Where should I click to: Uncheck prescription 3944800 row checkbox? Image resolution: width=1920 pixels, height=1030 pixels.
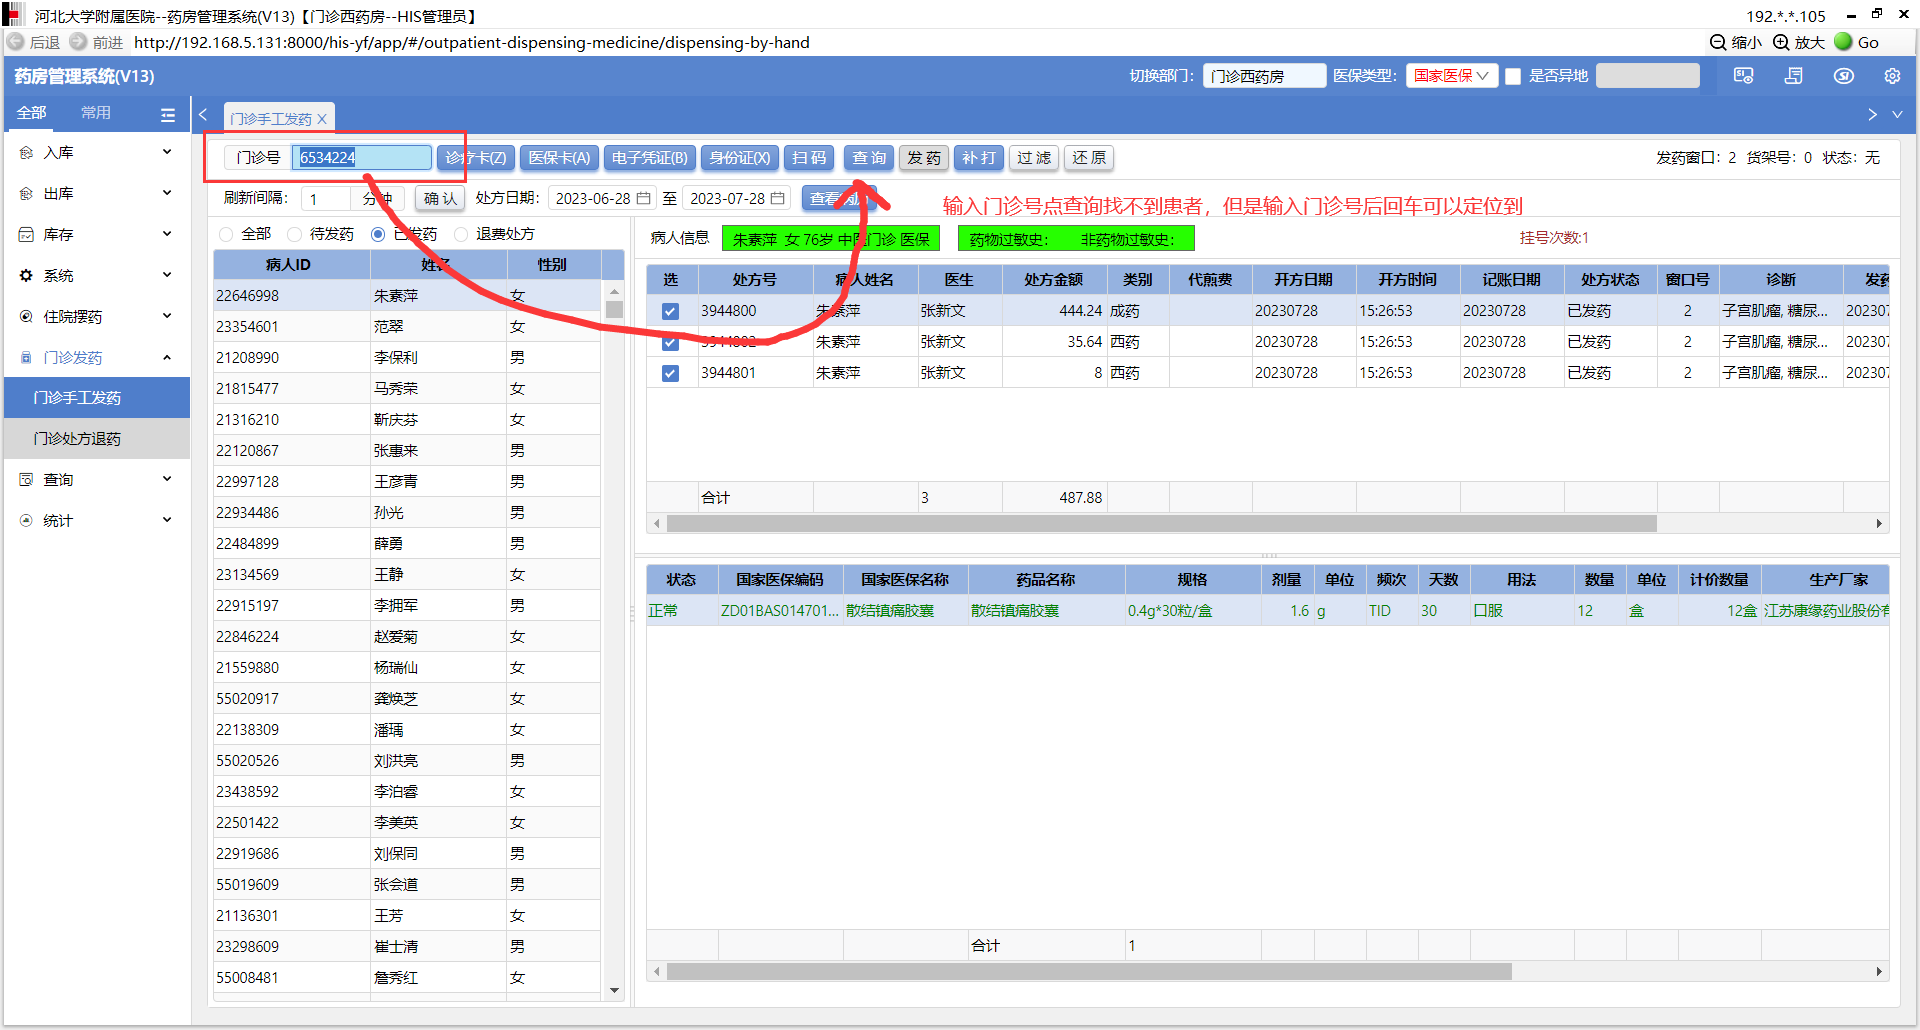coord(670,311)
